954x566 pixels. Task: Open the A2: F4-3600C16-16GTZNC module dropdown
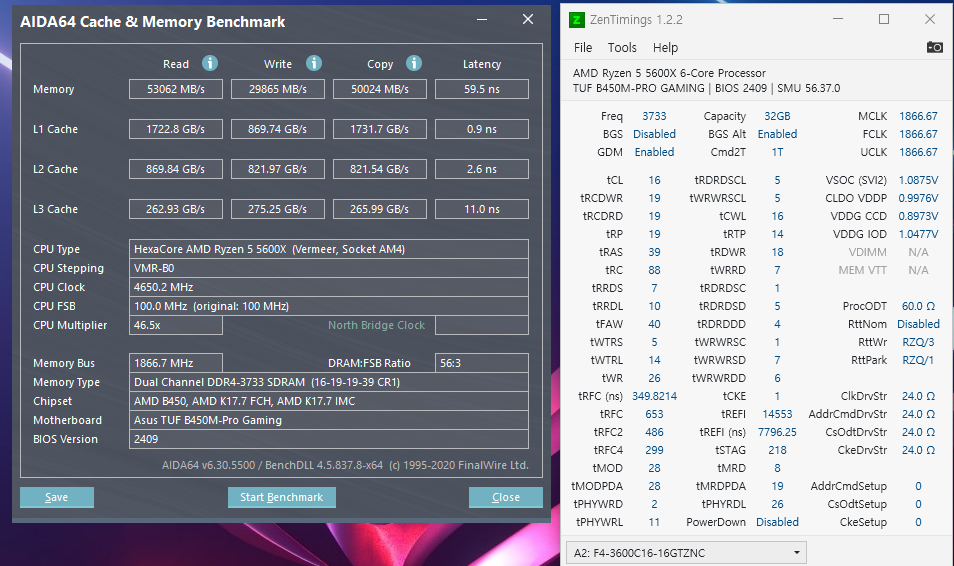pyautogui.click(x=686, y=553)
